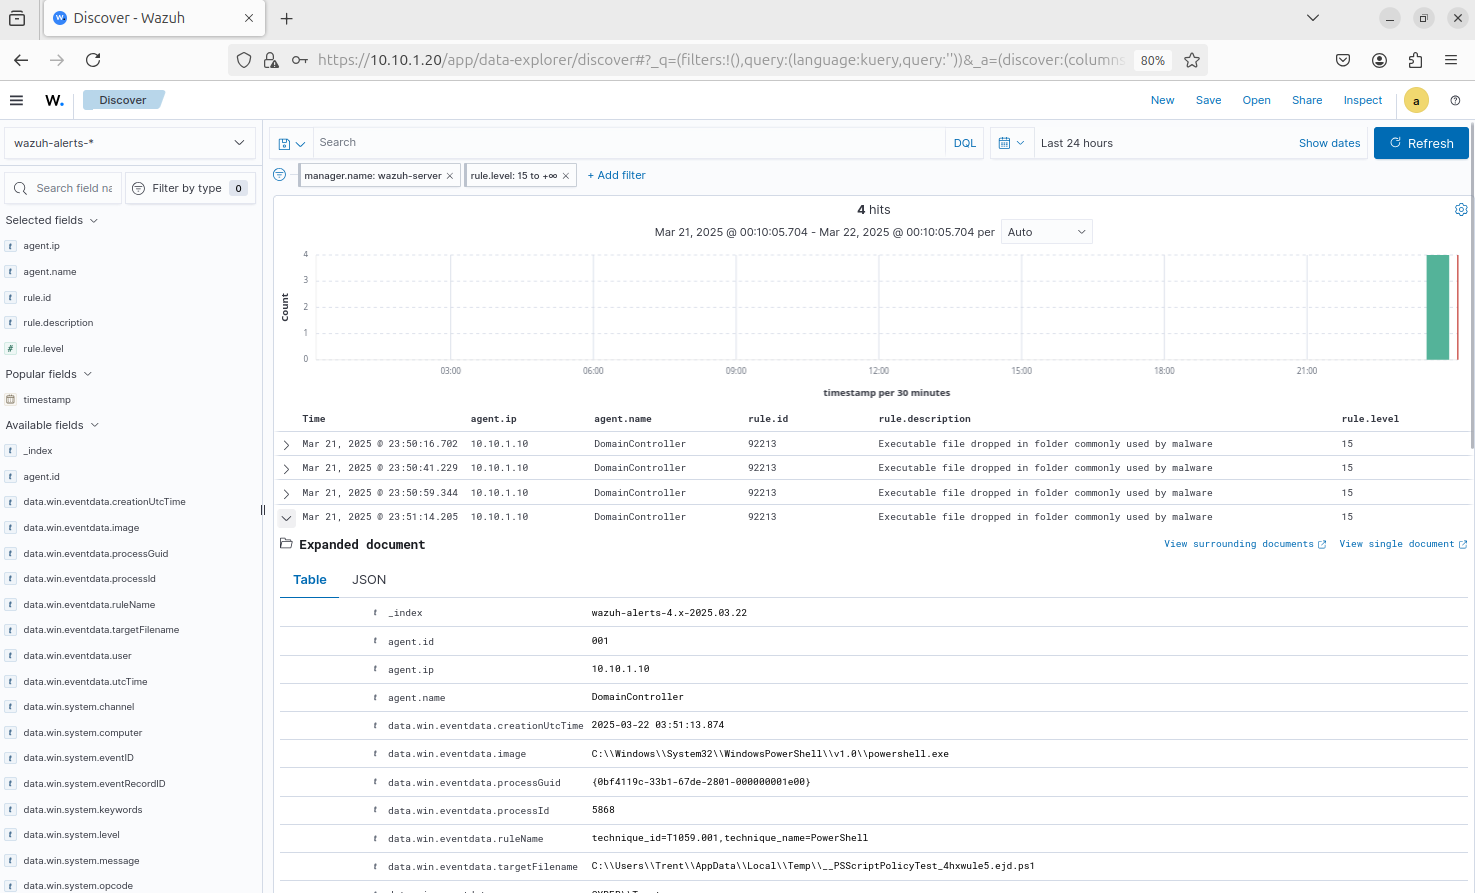Screen dimensions: 1475x893
Task: Expand the 23:50:16 alert row
Action: click(287, 445)
